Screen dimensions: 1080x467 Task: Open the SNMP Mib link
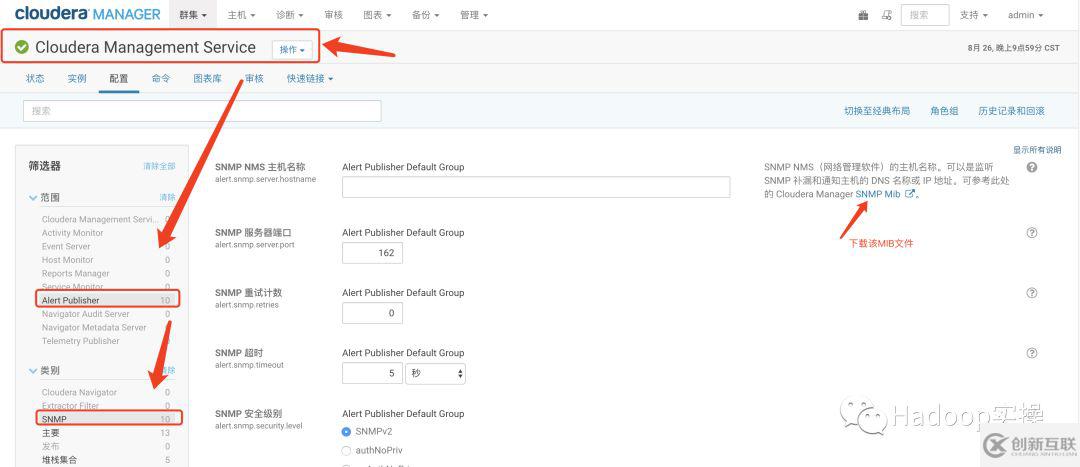pyautogui.click(x=878, y=194)
